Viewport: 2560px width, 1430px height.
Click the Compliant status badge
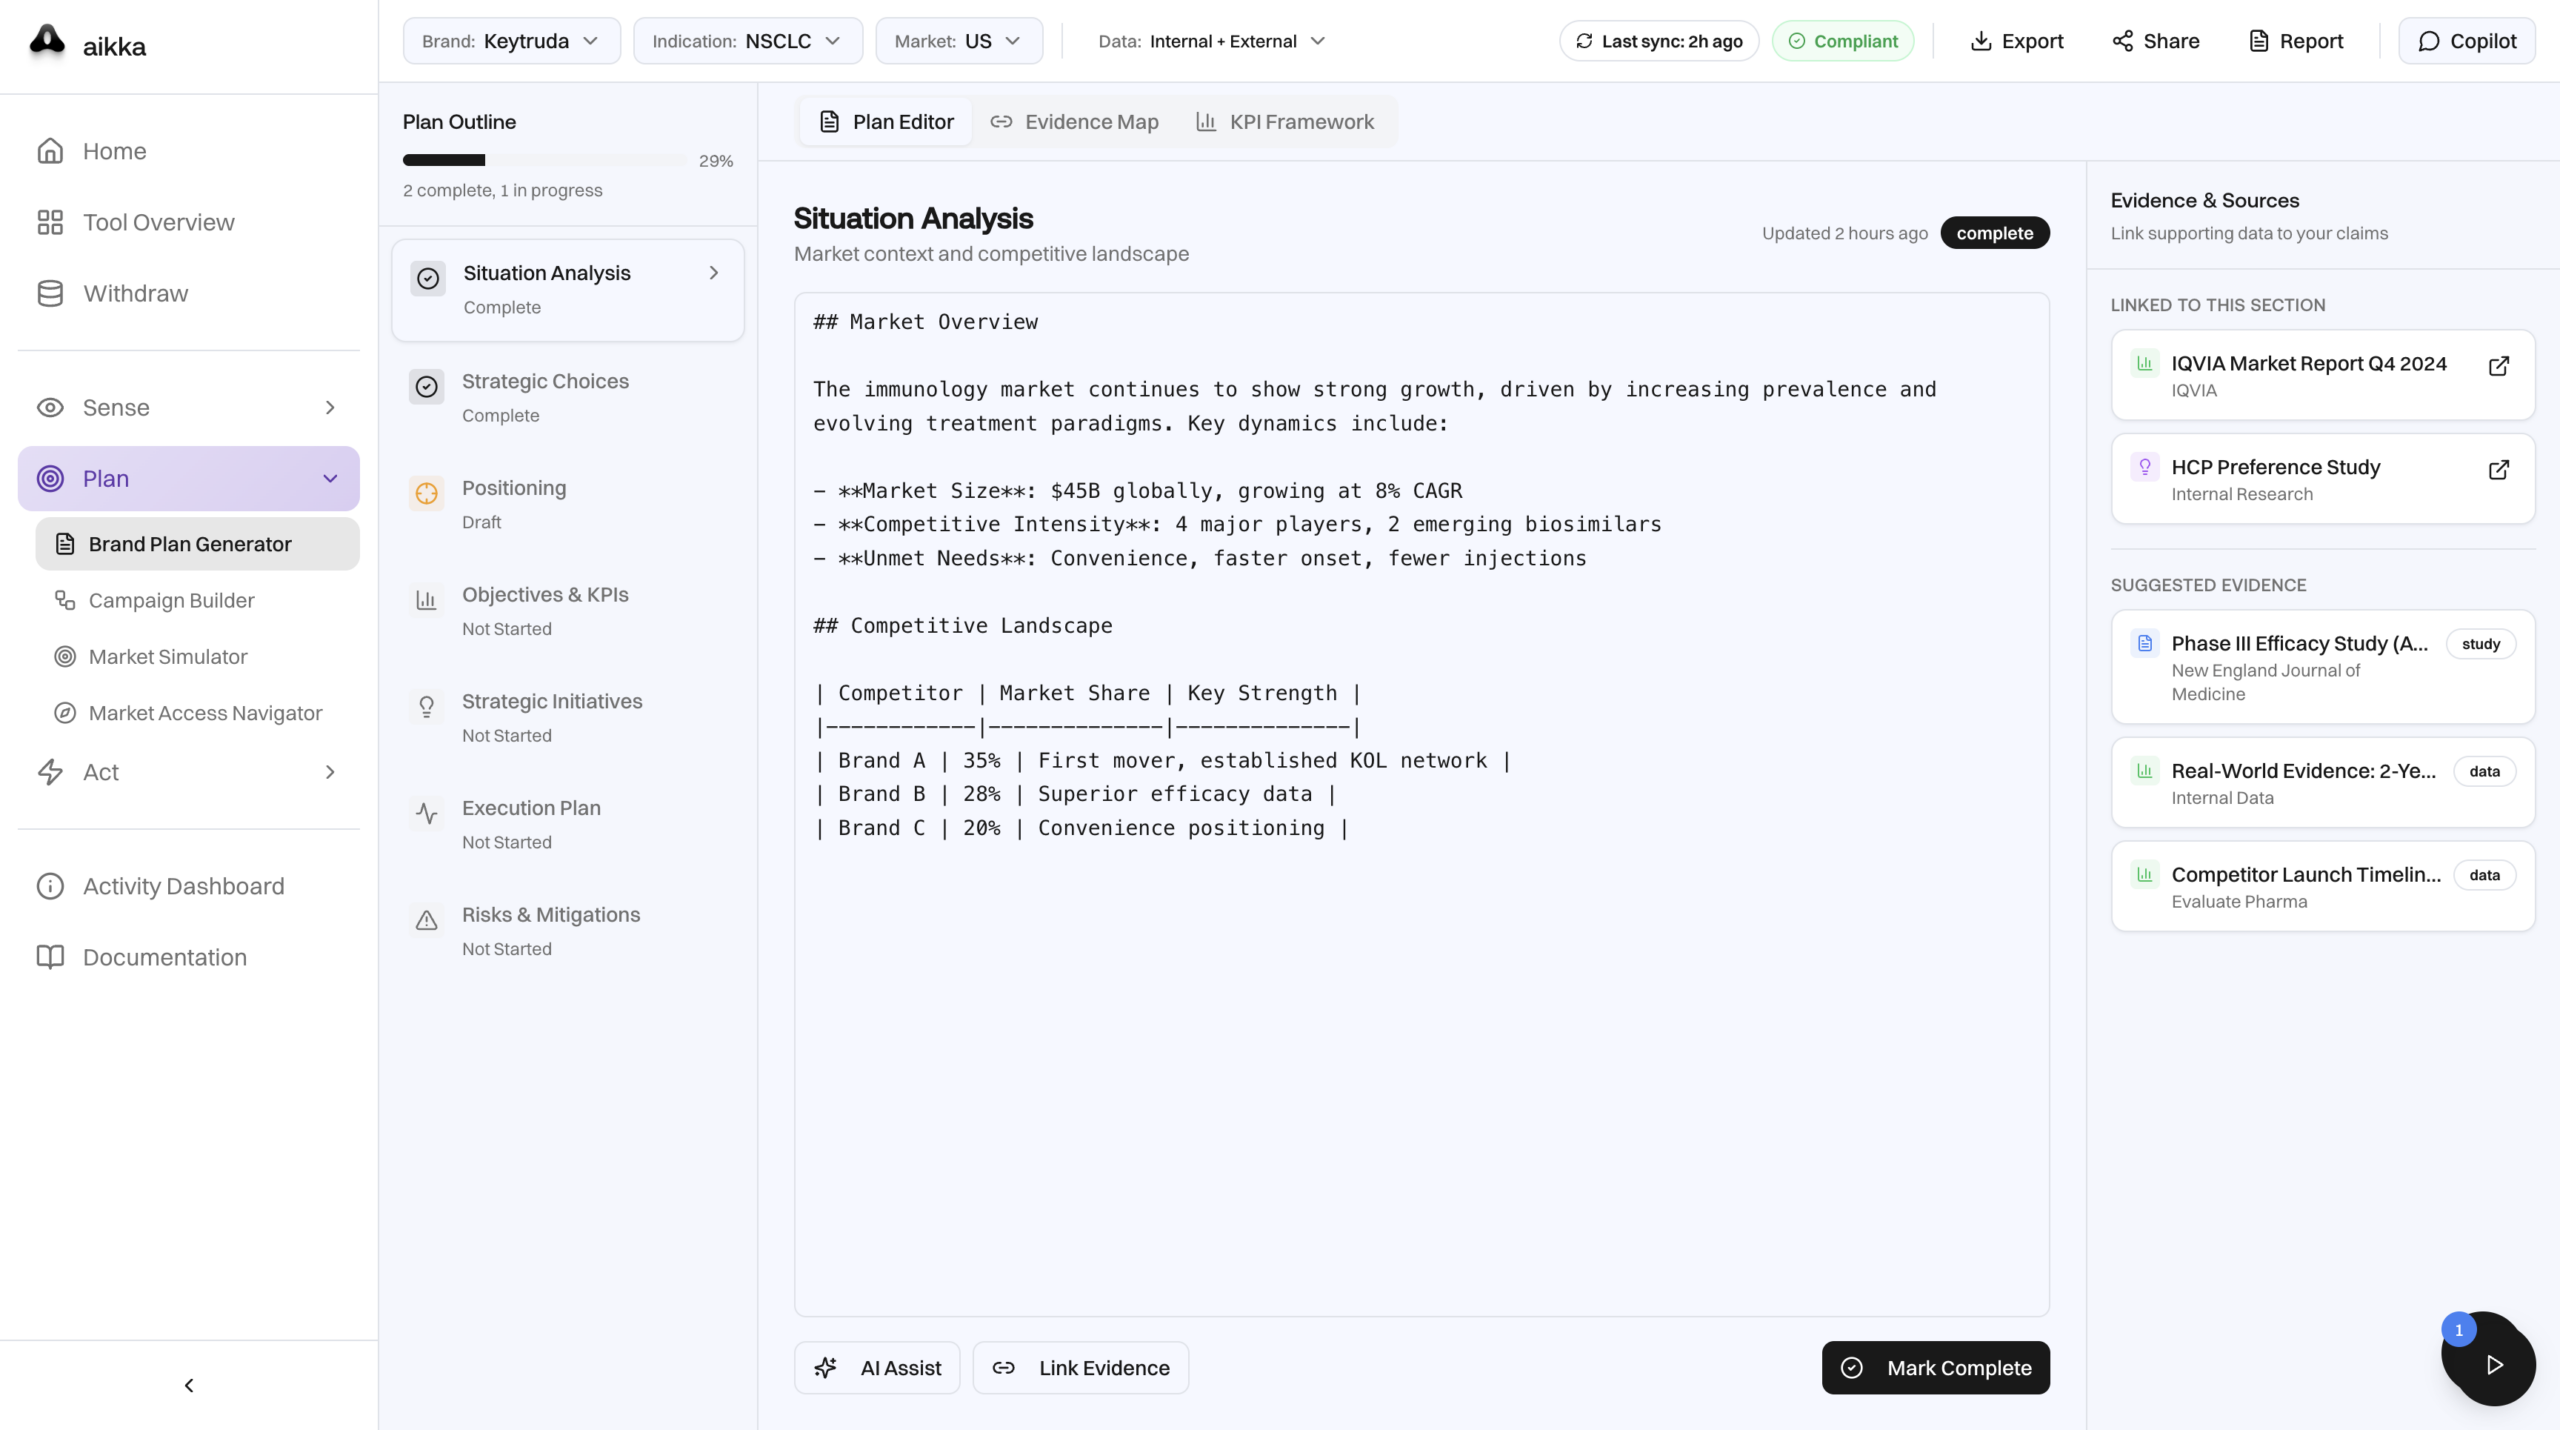tap(1842, 41)
